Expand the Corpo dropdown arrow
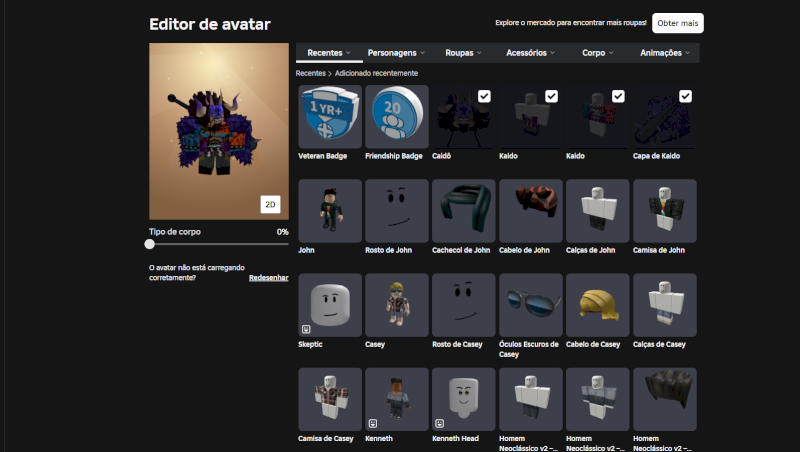The width and height of the screenshot is (800, 452). tap(611, 53)
